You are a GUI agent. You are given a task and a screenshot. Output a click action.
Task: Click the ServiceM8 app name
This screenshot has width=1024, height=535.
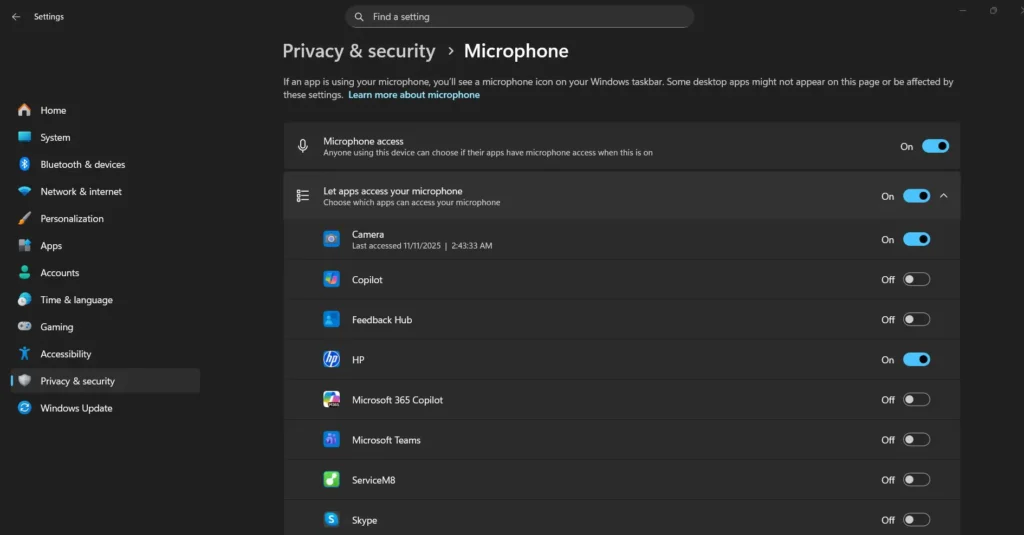[374, 480]
